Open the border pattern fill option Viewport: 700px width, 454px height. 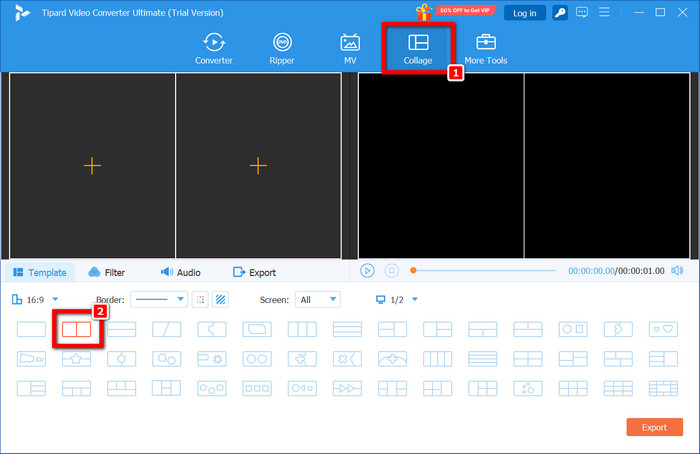pyautogui.click(x=221, y=300)
